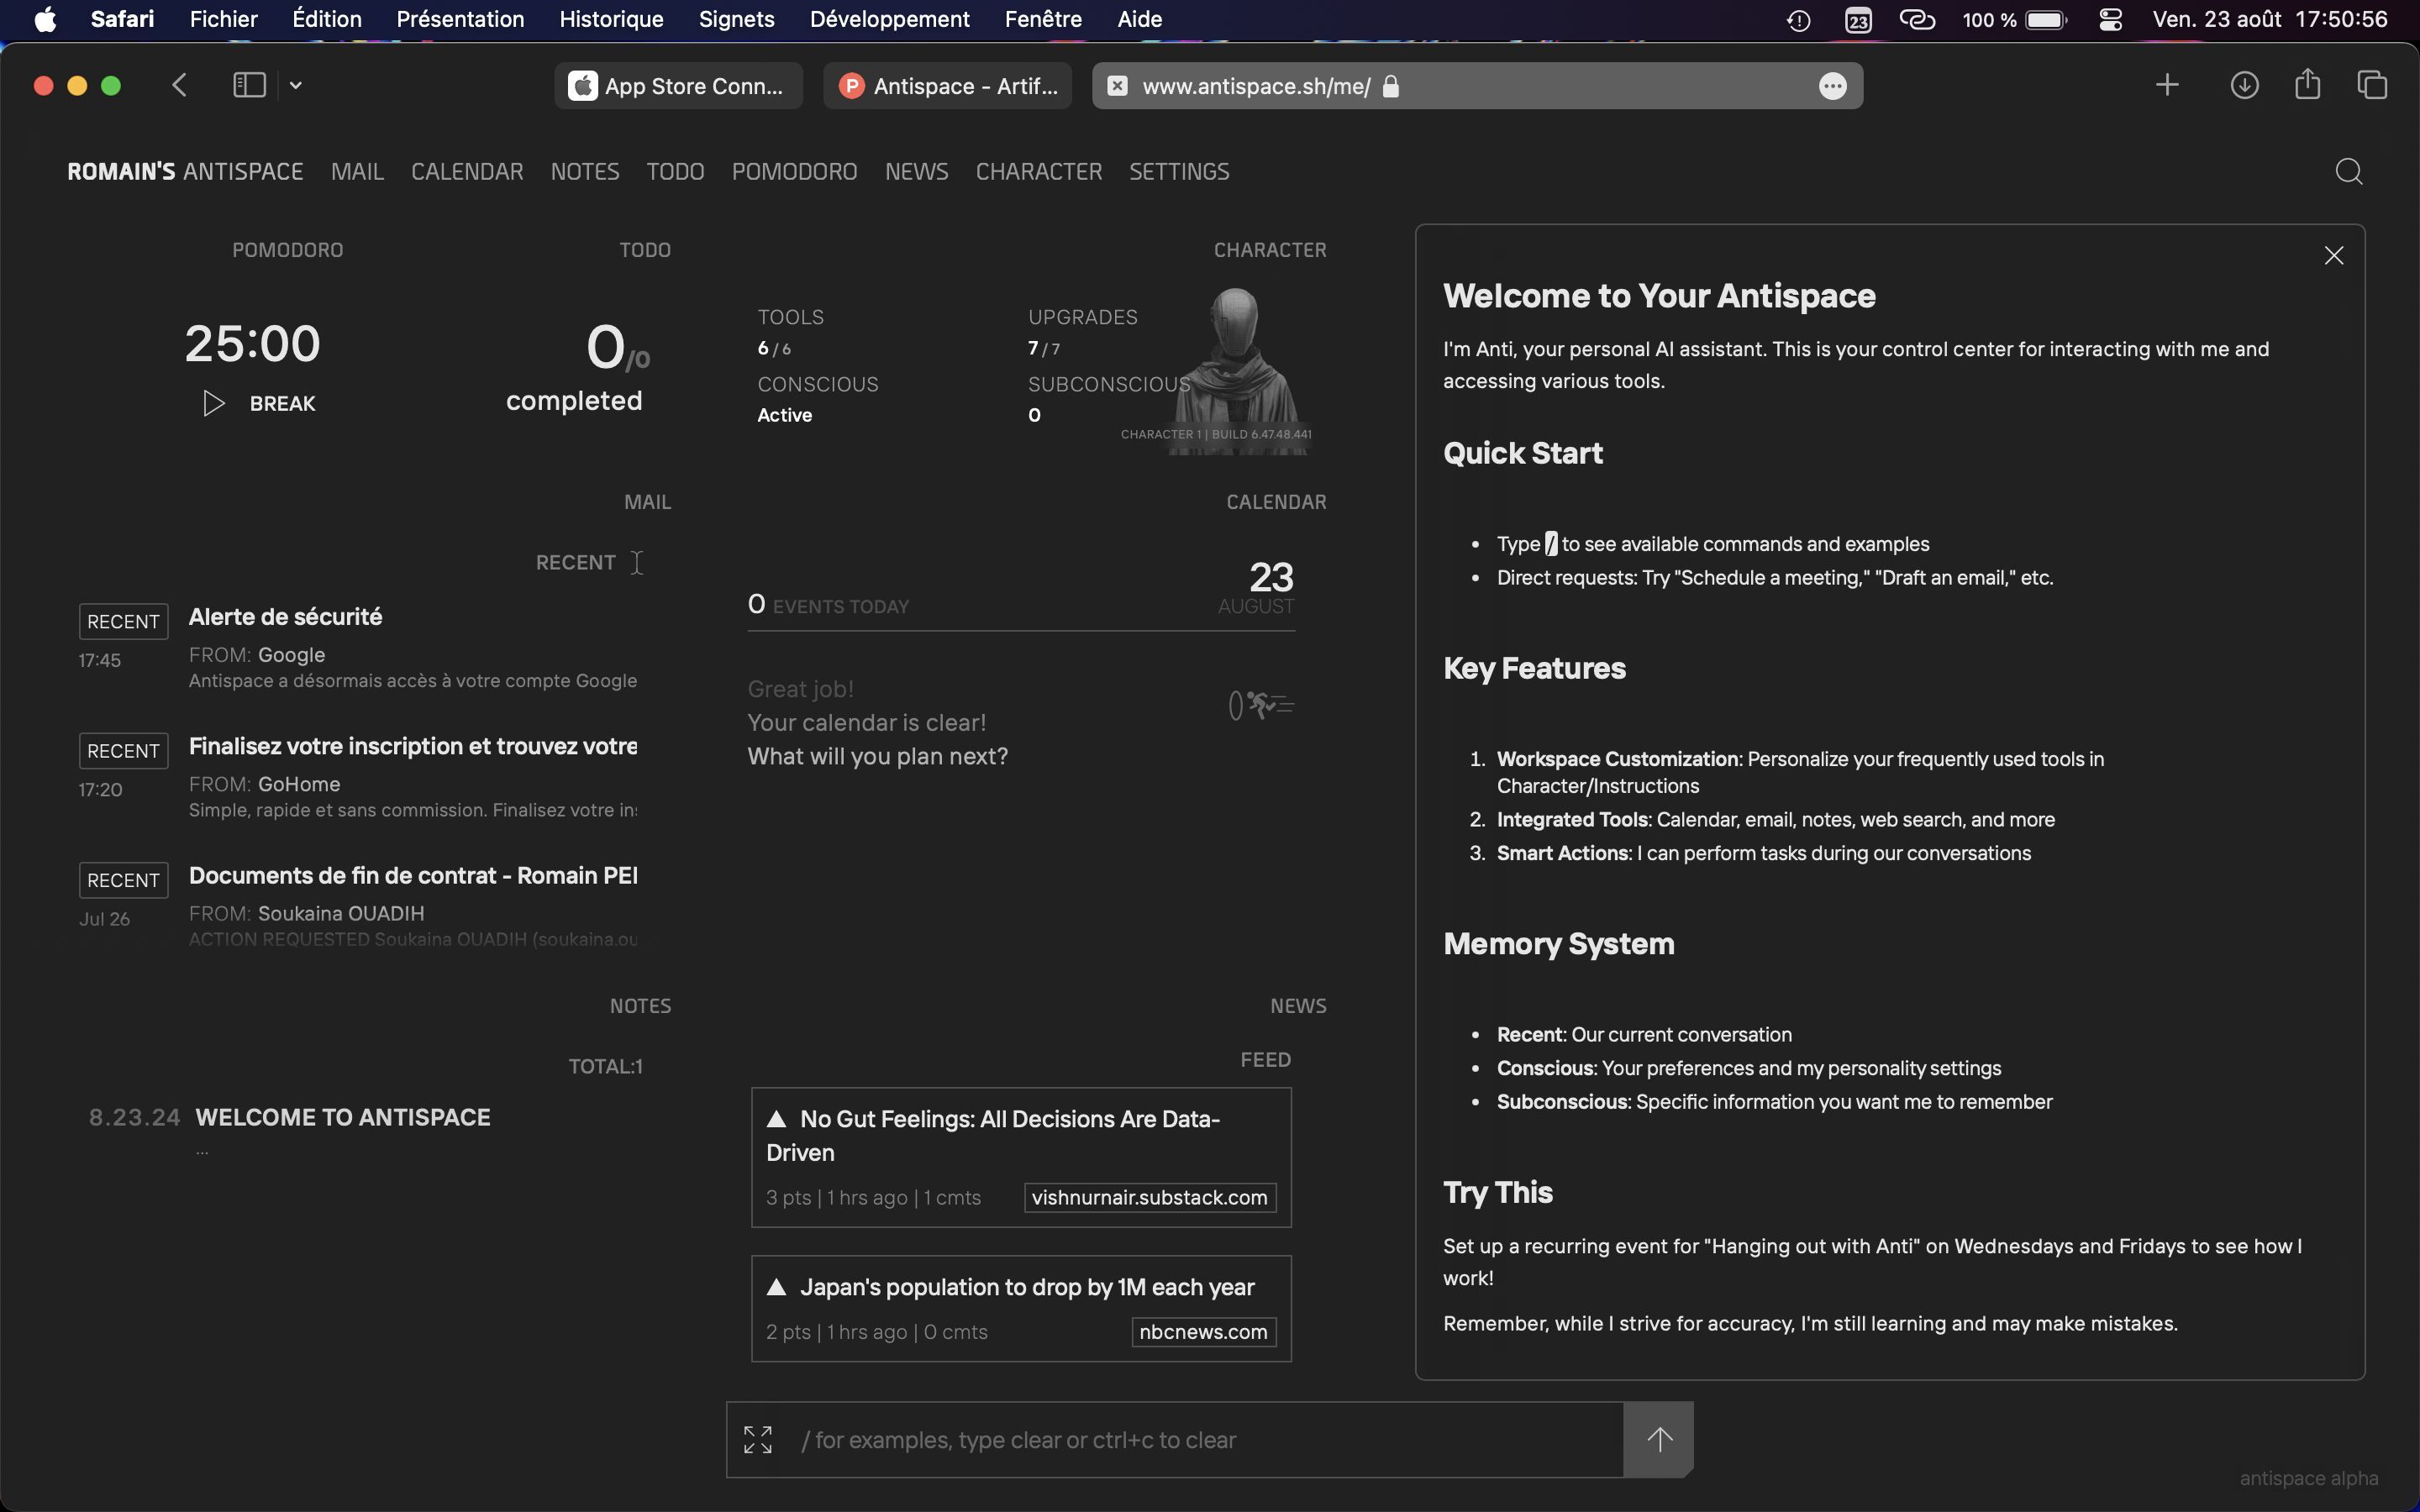Expand fullscreen chat view icon
Viewport: 2420px width, 1512px height.
pos(758,1437)
